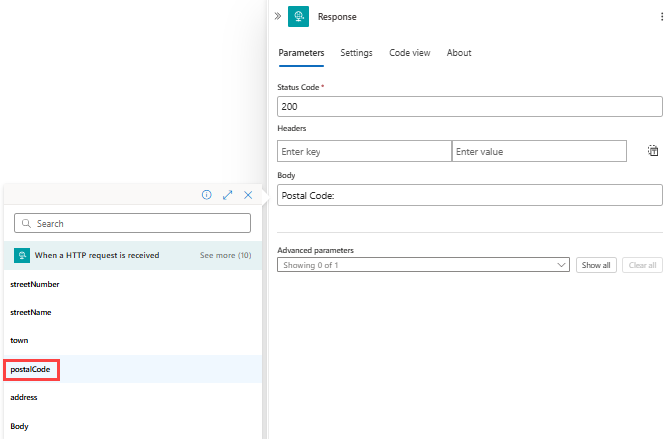Click the Response action icon

coord(298,17)
